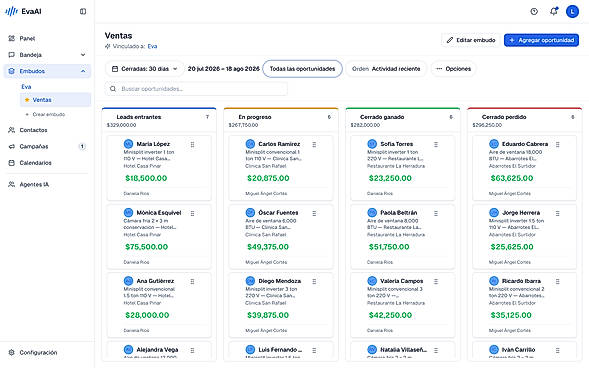Open the Jorge Herrera opportunity name
This screenshot has height=368, width=589.
pos(521,213)
